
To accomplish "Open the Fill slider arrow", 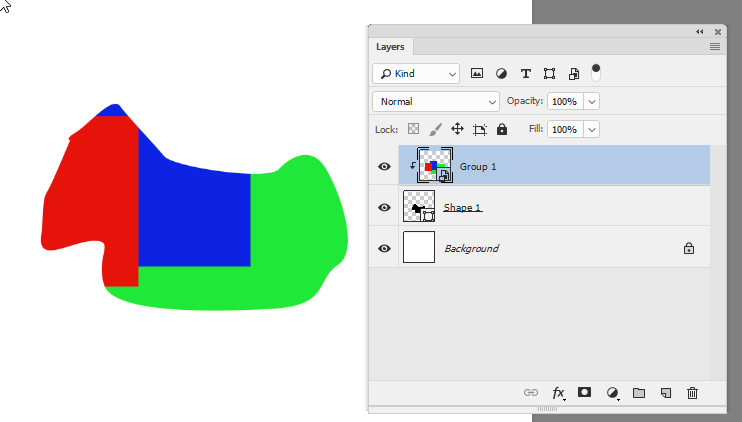I will 592,129.
